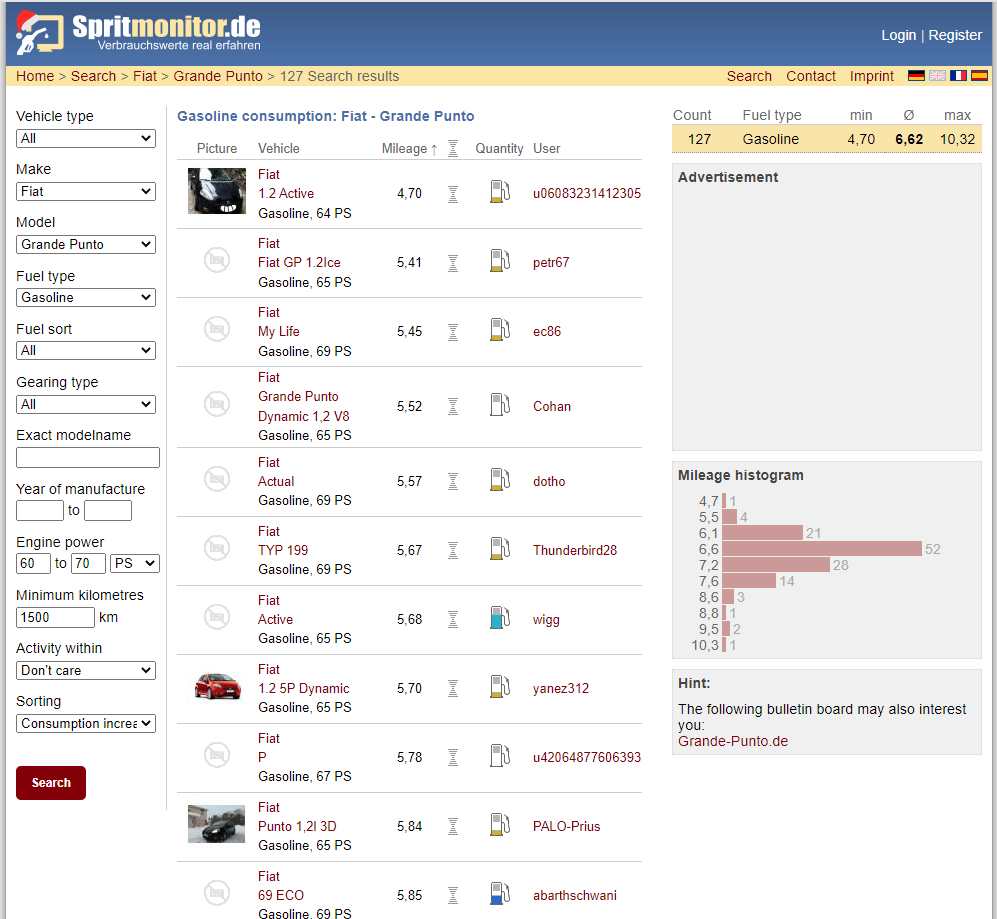The image size is (997, 919).
Task: Click hourglass icon in 1.2 Active row
Action: [x=453, y=193]
